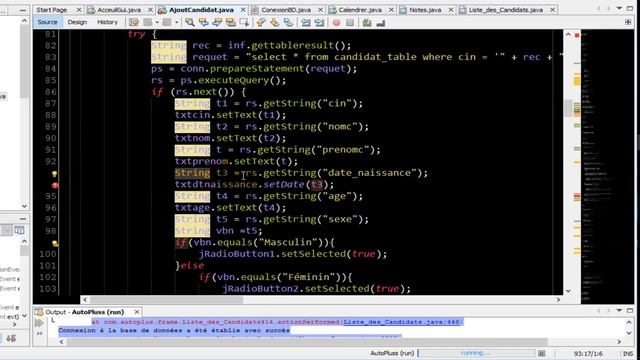This screenshot has height=360, width=640.
Task: Click Shift Line Right icon
Action: tap(319, 22)
